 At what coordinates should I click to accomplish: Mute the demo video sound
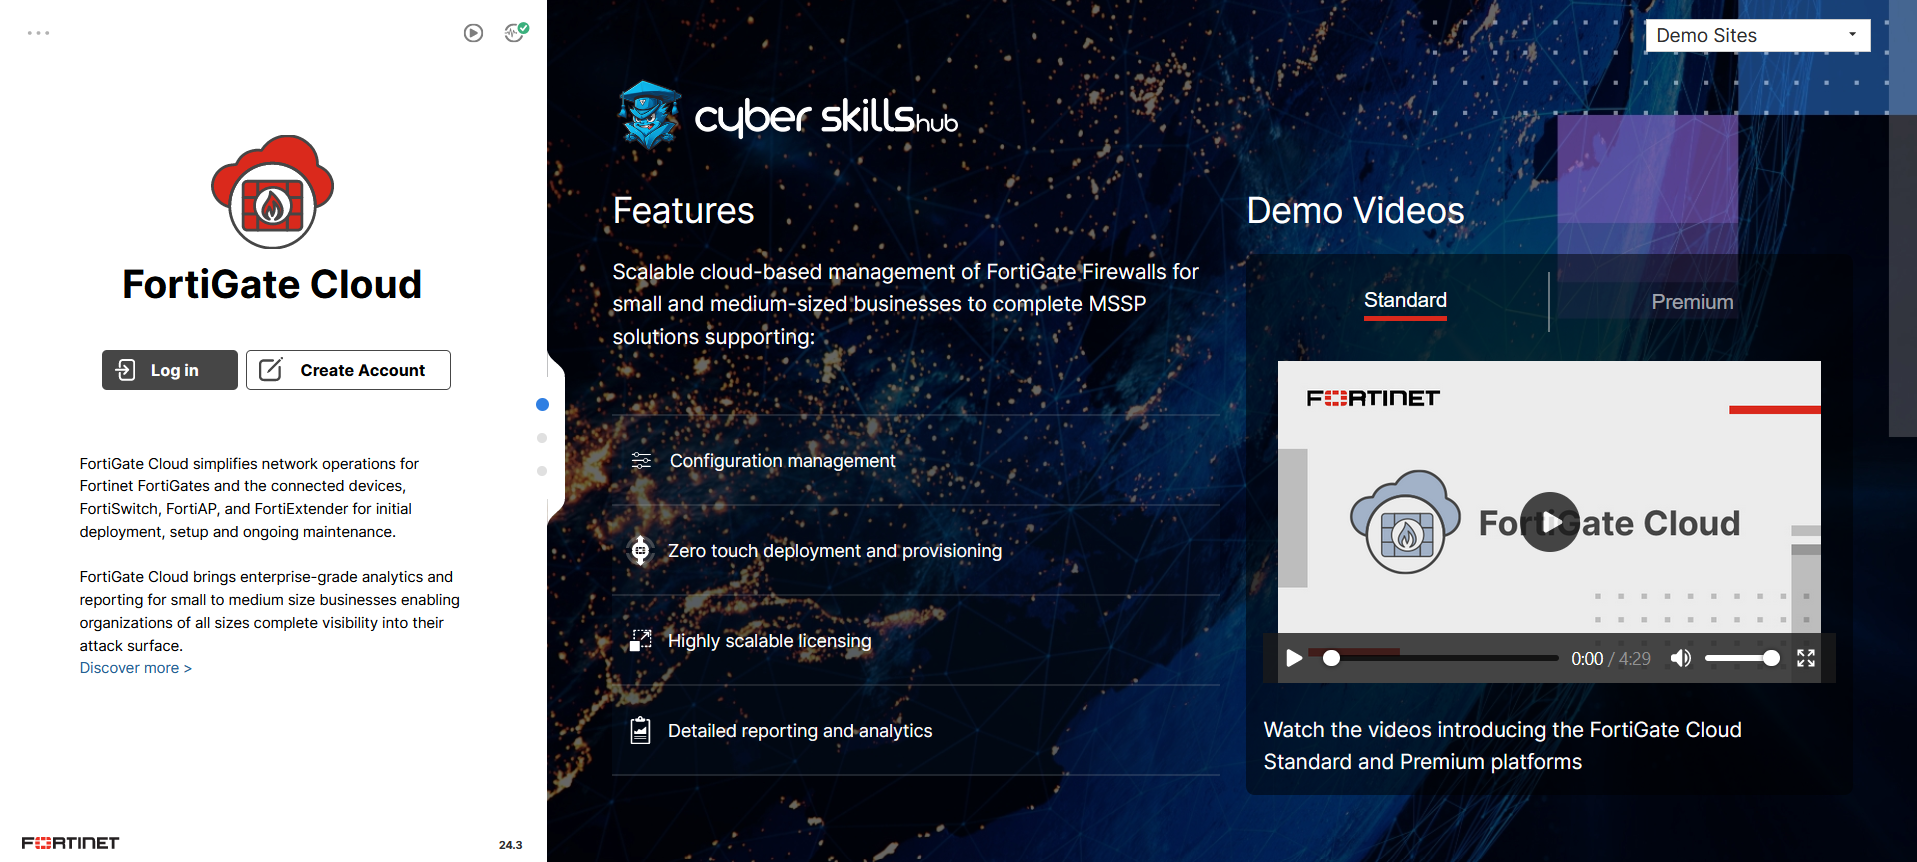click(x=1681, y=658)
